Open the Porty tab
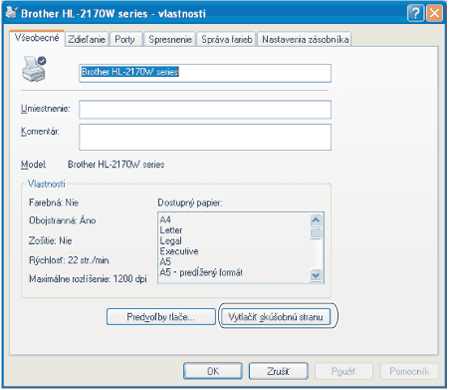Viewport: 450px width, 390px height. [x=125, y=39]
